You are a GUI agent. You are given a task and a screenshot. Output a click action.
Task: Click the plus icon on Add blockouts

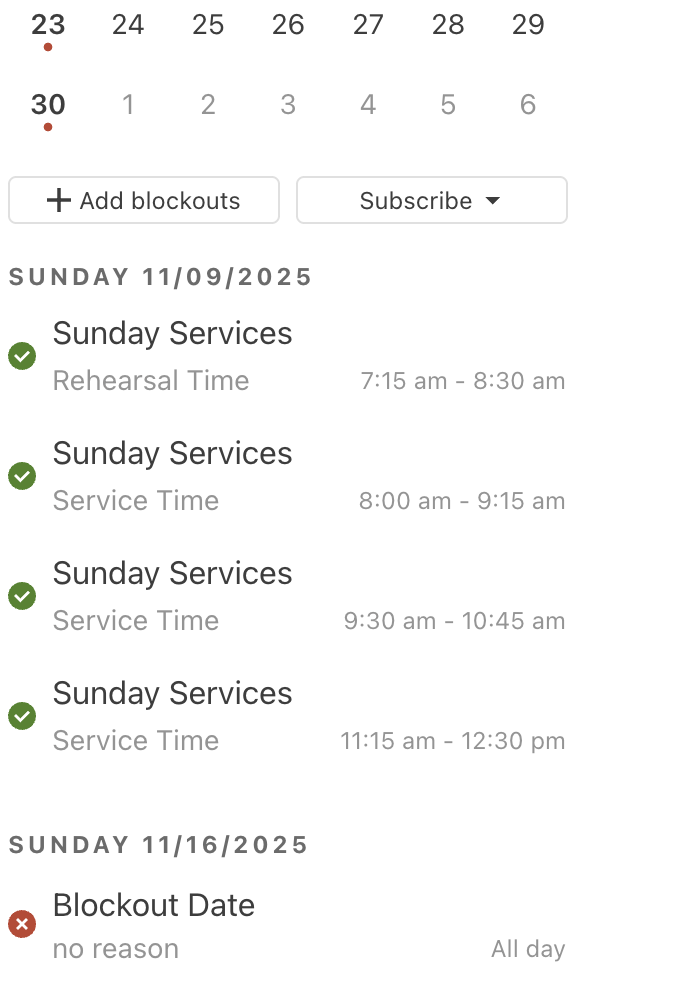tap(59, 201)
